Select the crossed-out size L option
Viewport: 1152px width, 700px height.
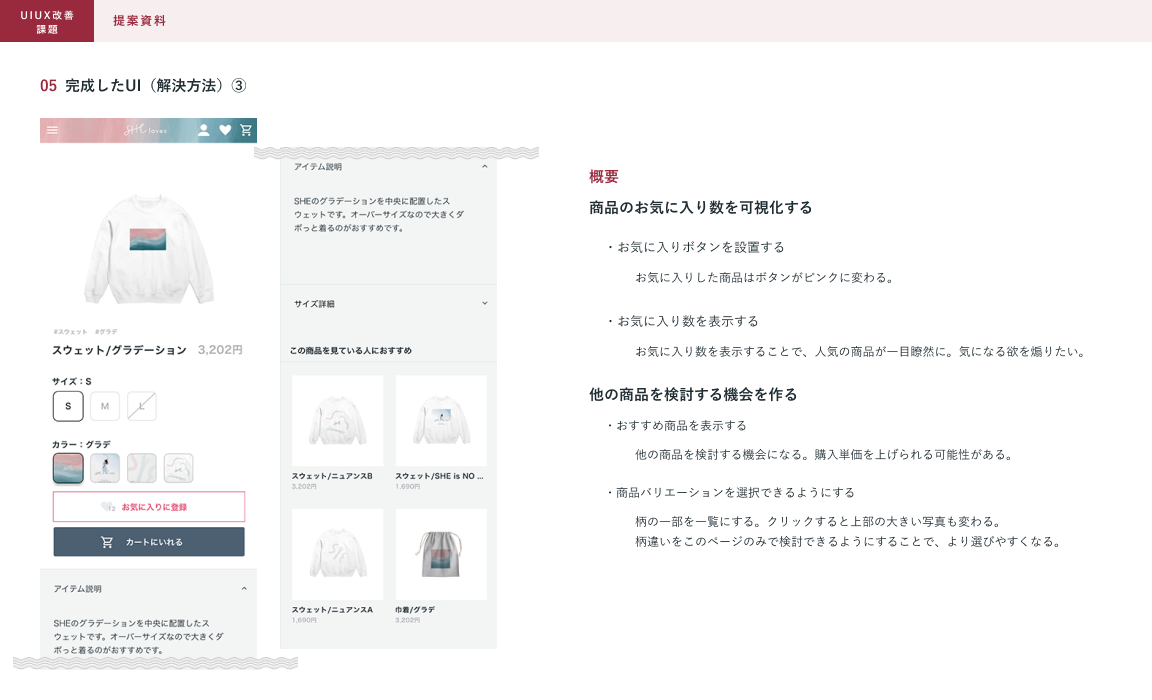pos(142,406)
